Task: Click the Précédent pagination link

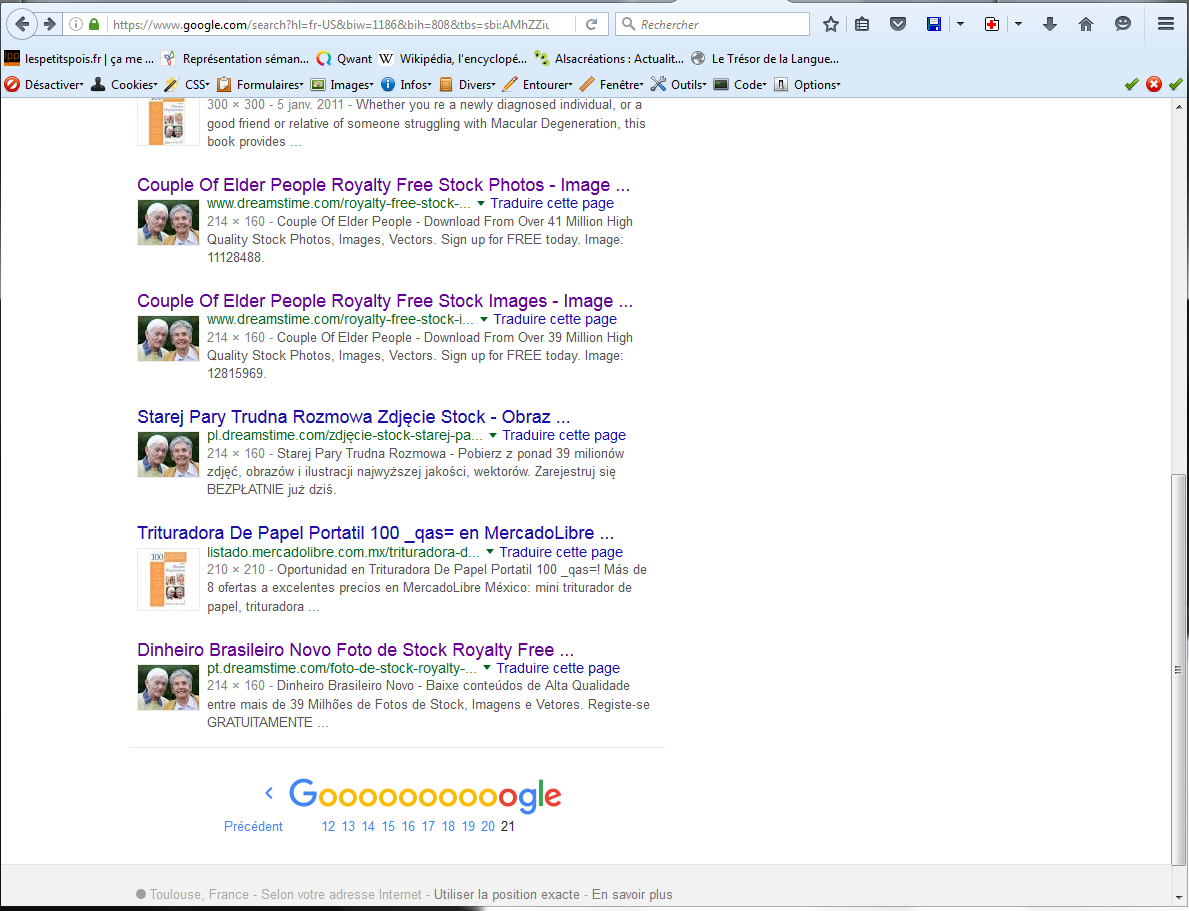Action: coord(253,826)
